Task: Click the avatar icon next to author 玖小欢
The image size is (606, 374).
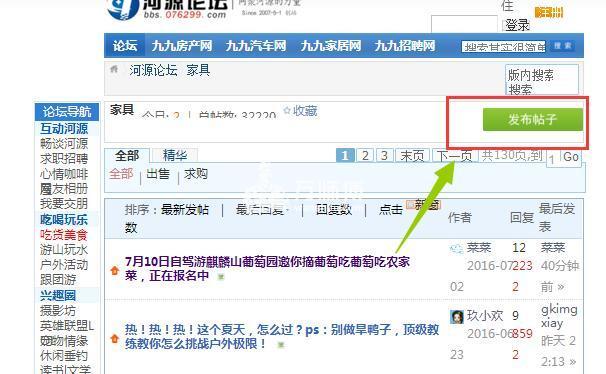Action: point(457,317)
